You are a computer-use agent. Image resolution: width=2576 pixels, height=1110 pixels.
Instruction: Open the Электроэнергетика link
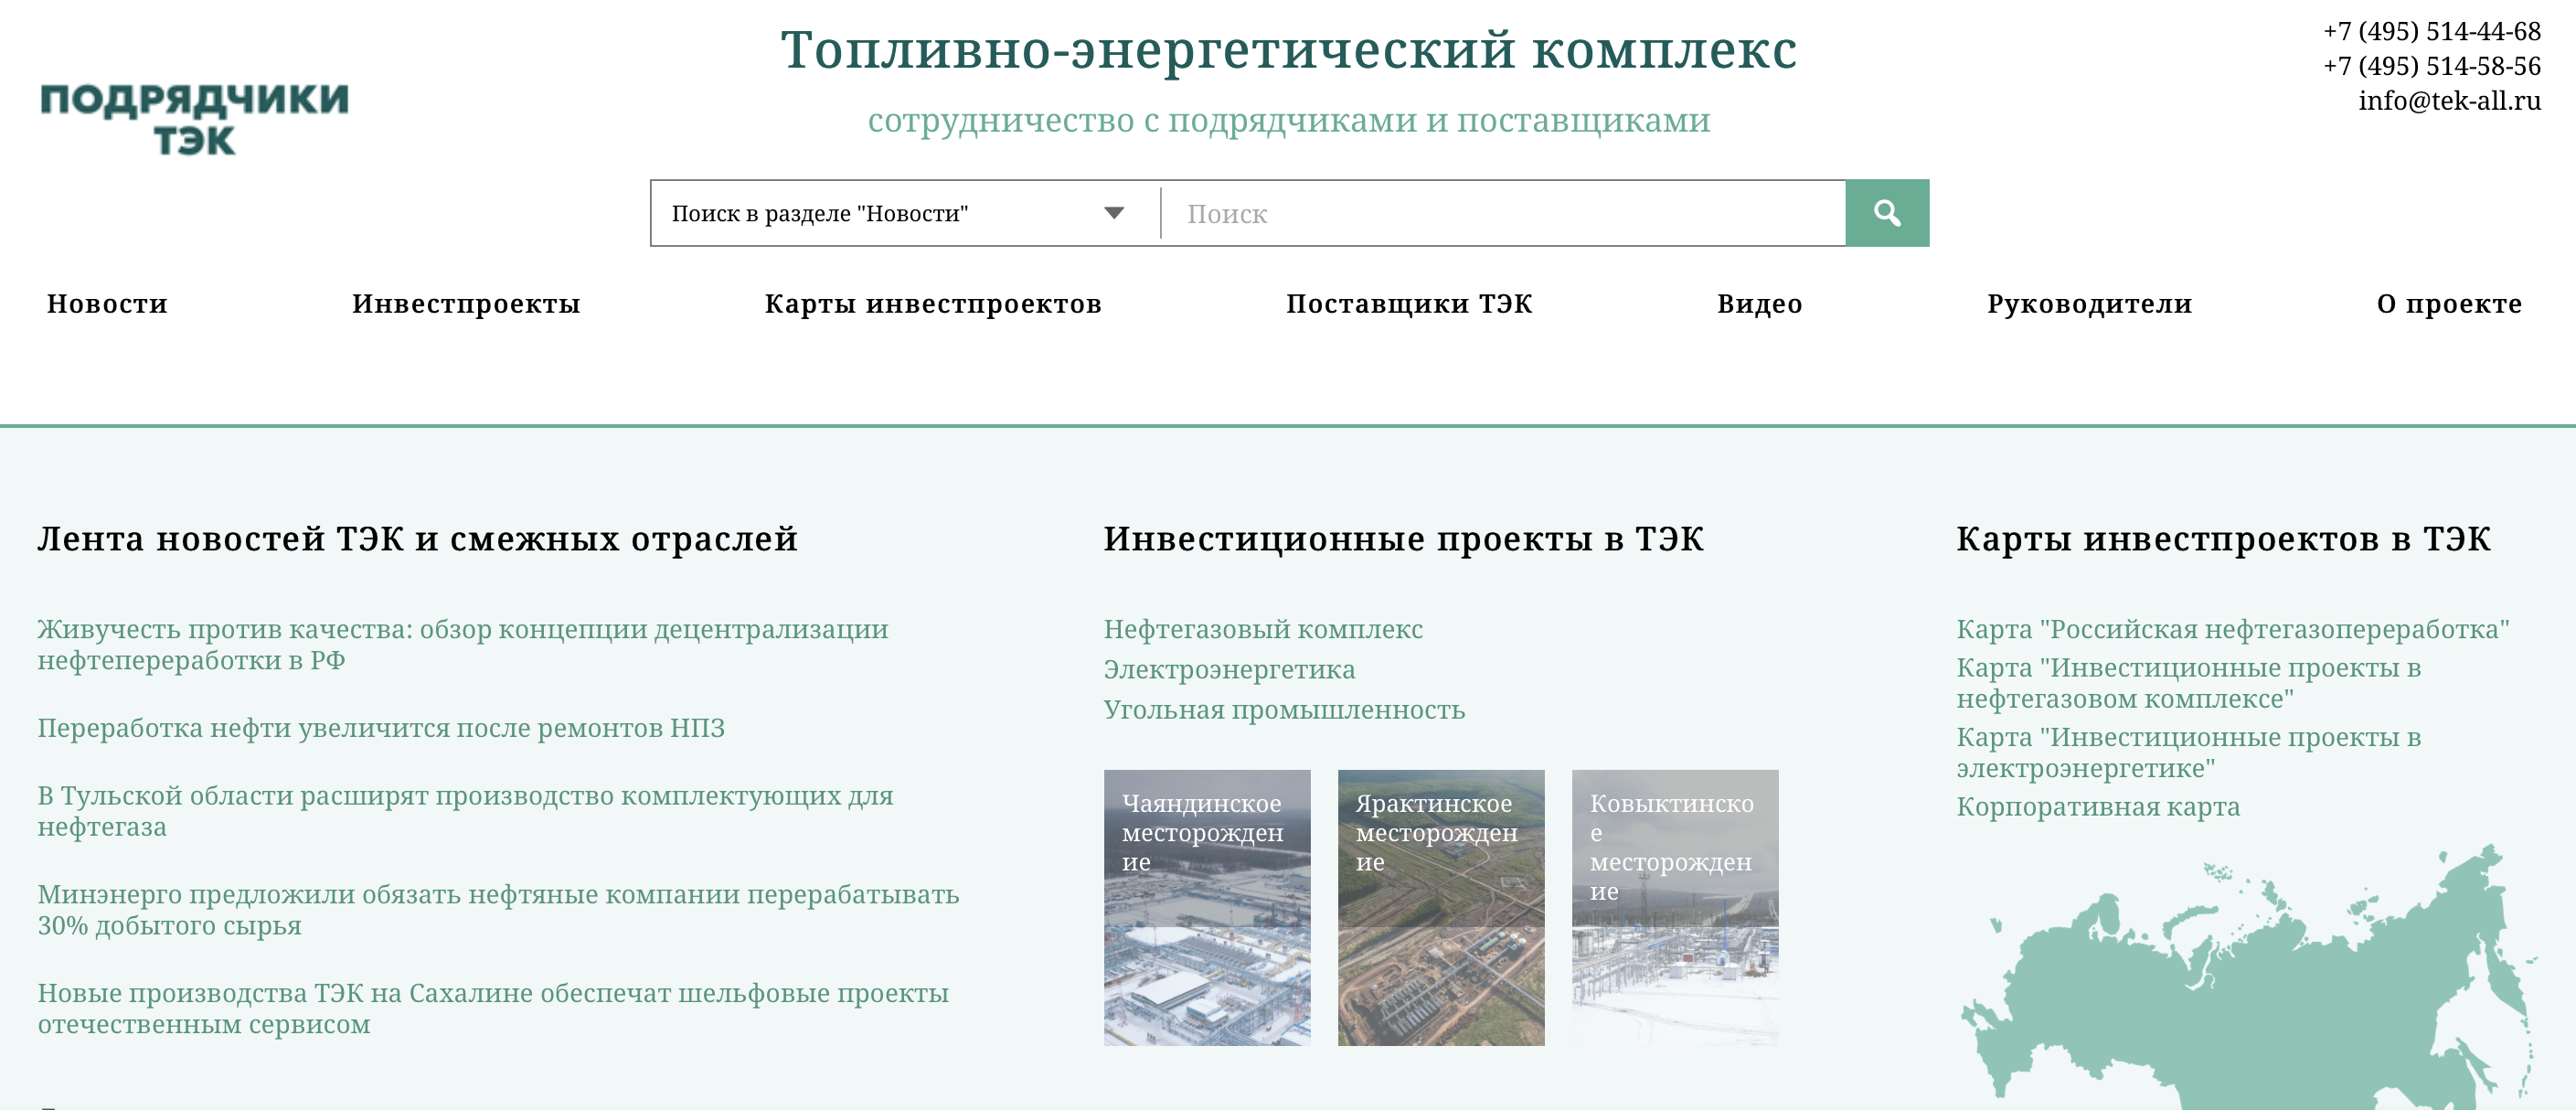[x=1229, y=669]
